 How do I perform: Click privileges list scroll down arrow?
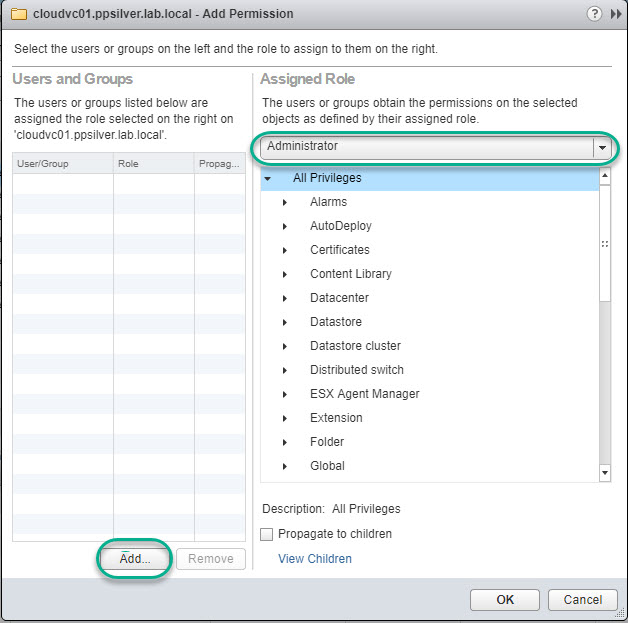point(605,473)
